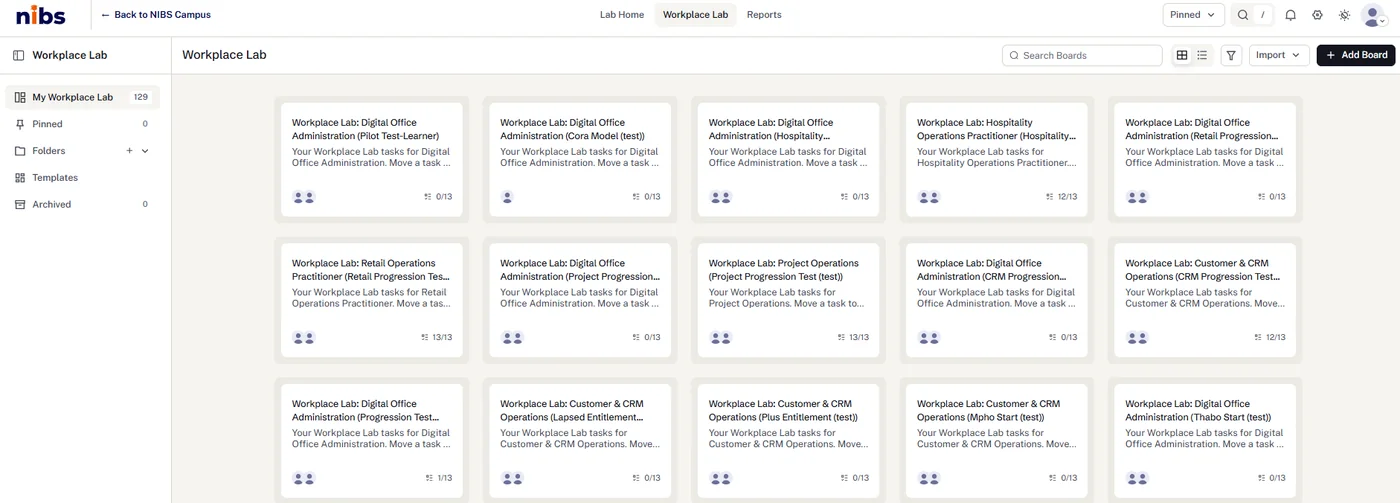Click the Search Boards field
Screen dimensions: 1400x503
(x=1082, y=55)
